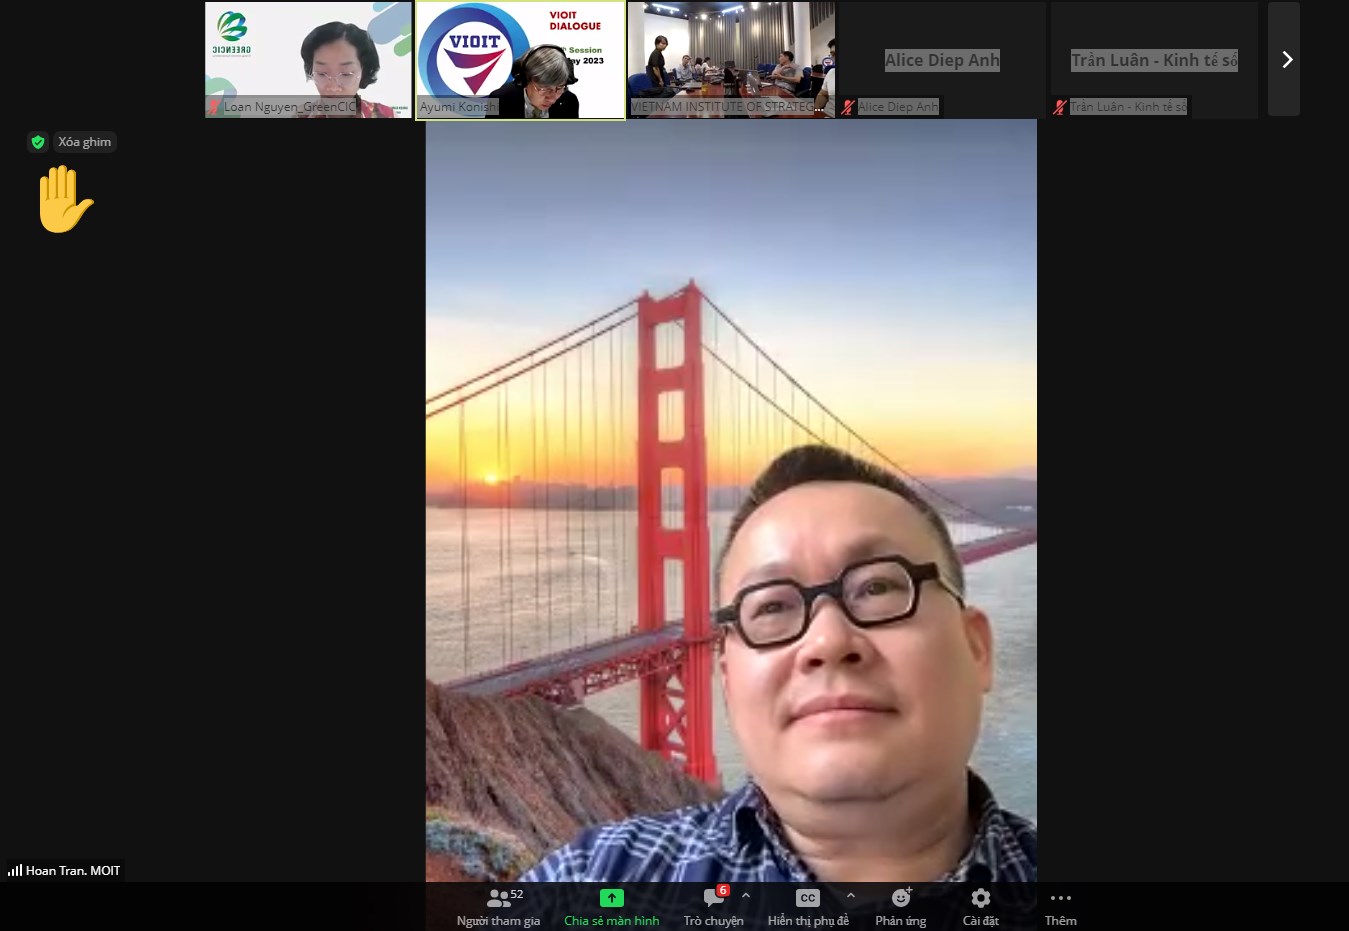
Task: Click Alice Diep Anh participant tile
Action: 941,60
